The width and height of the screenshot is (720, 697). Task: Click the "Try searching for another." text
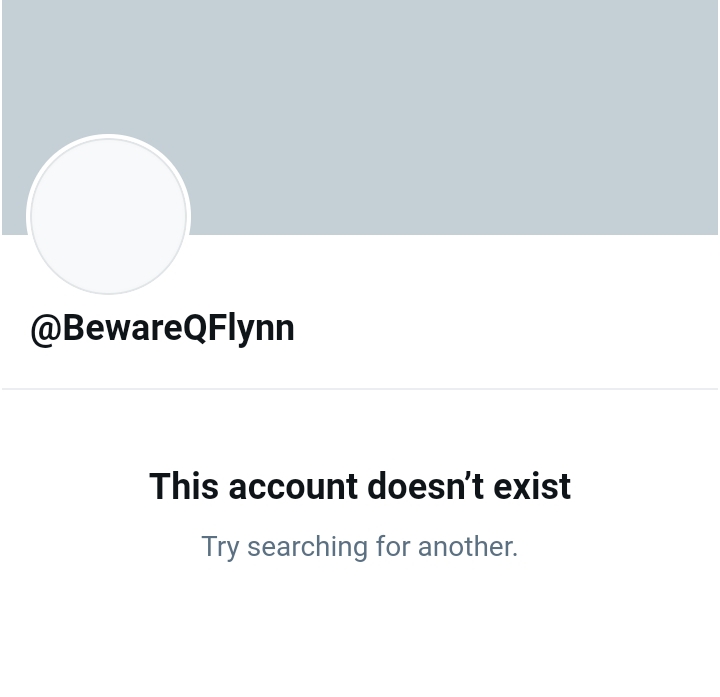click(x=360, y=547)
